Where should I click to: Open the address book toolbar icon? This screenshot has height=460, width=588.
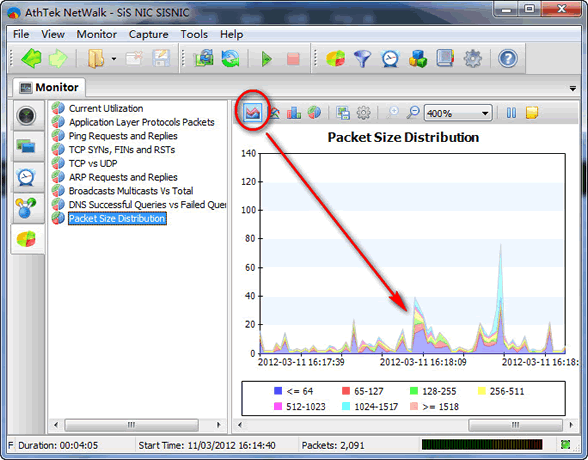tap(445, 58)
